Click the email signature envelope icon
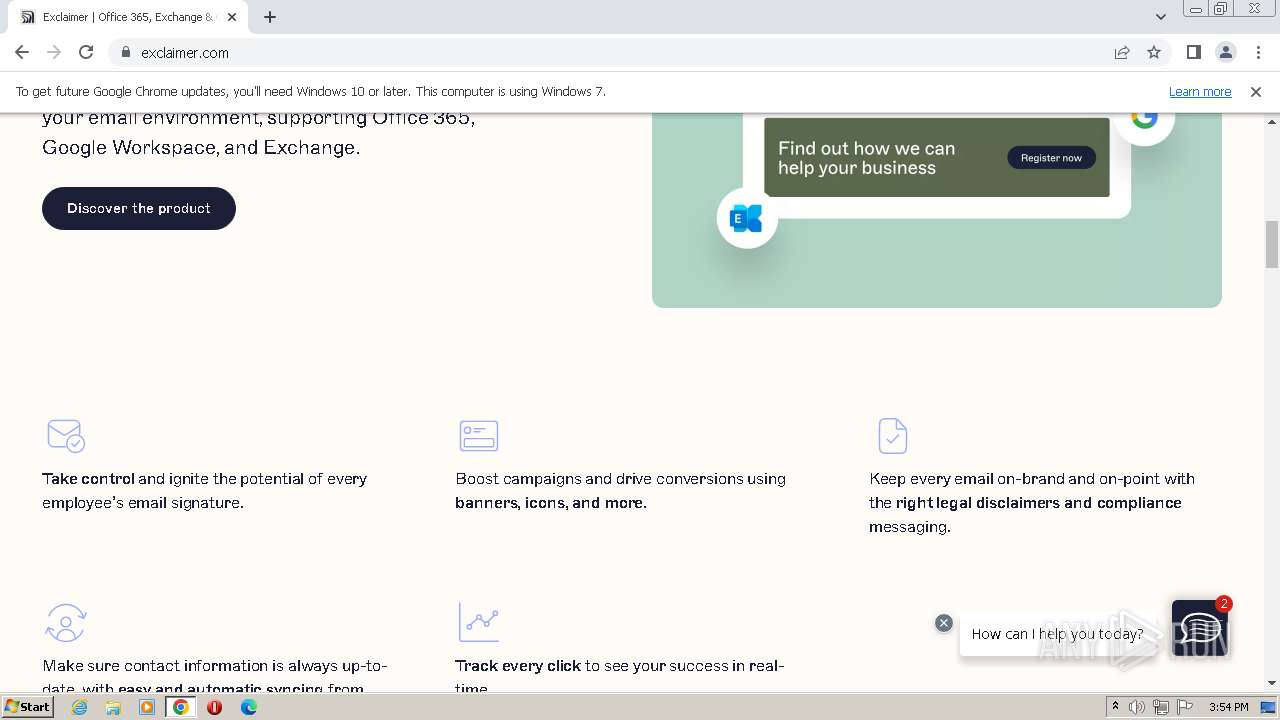 pos(66,436)
